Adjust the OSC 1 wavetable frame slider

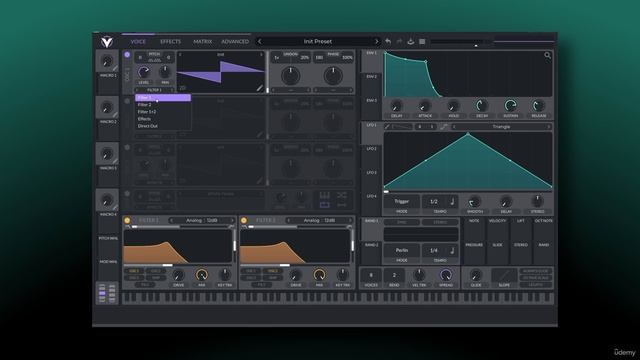[268, 72]
